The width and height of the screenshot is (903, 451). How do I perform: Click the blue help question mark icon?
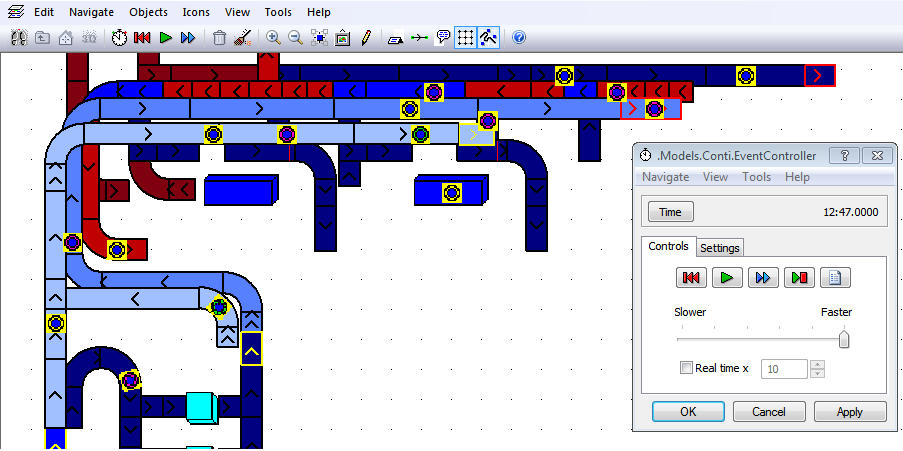point(519,38)
